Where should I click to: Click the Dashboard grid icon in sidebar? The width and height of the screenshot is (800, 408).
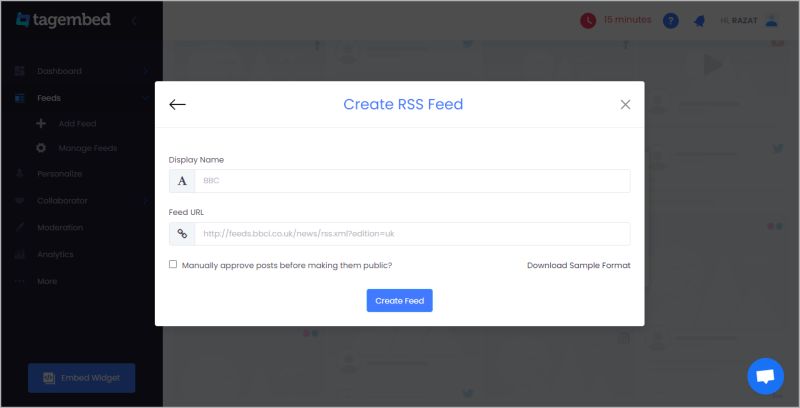coord(19,71)
